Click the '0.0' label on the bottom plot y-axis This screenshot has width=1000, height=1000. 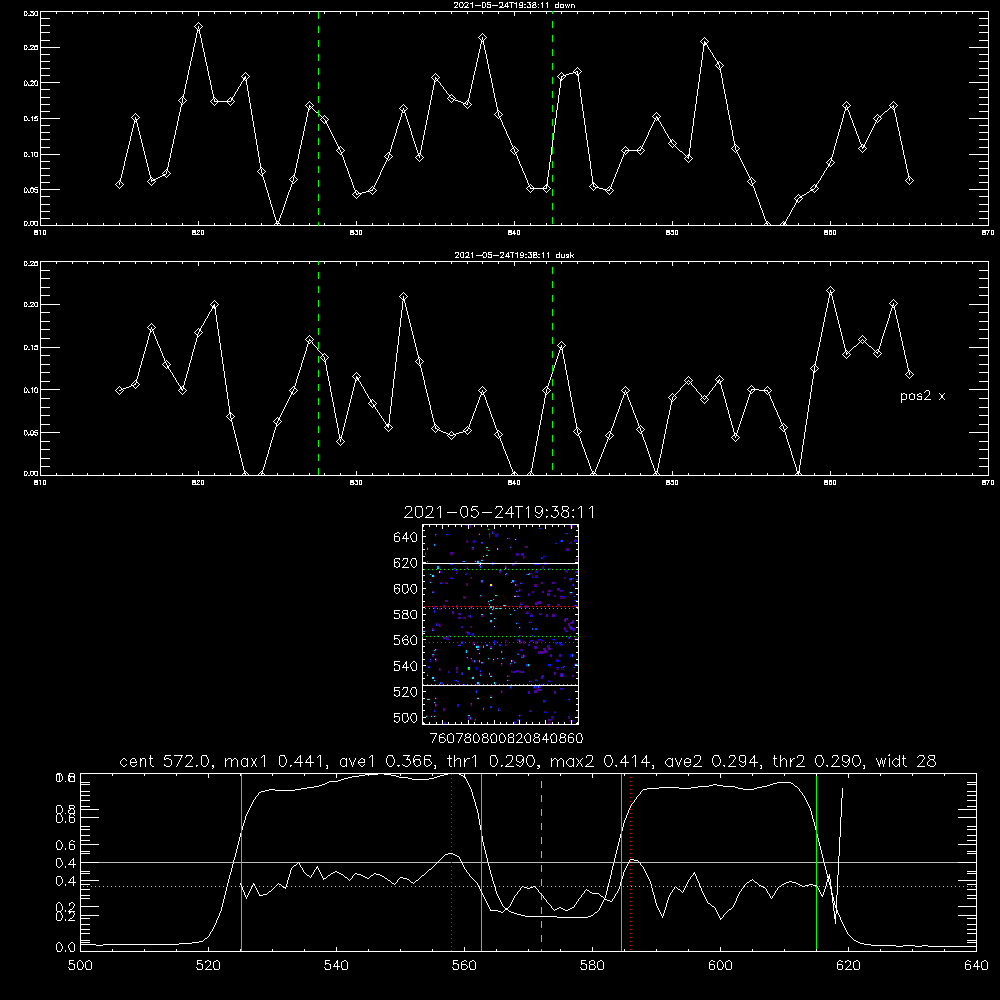click(x=65, y=948)
